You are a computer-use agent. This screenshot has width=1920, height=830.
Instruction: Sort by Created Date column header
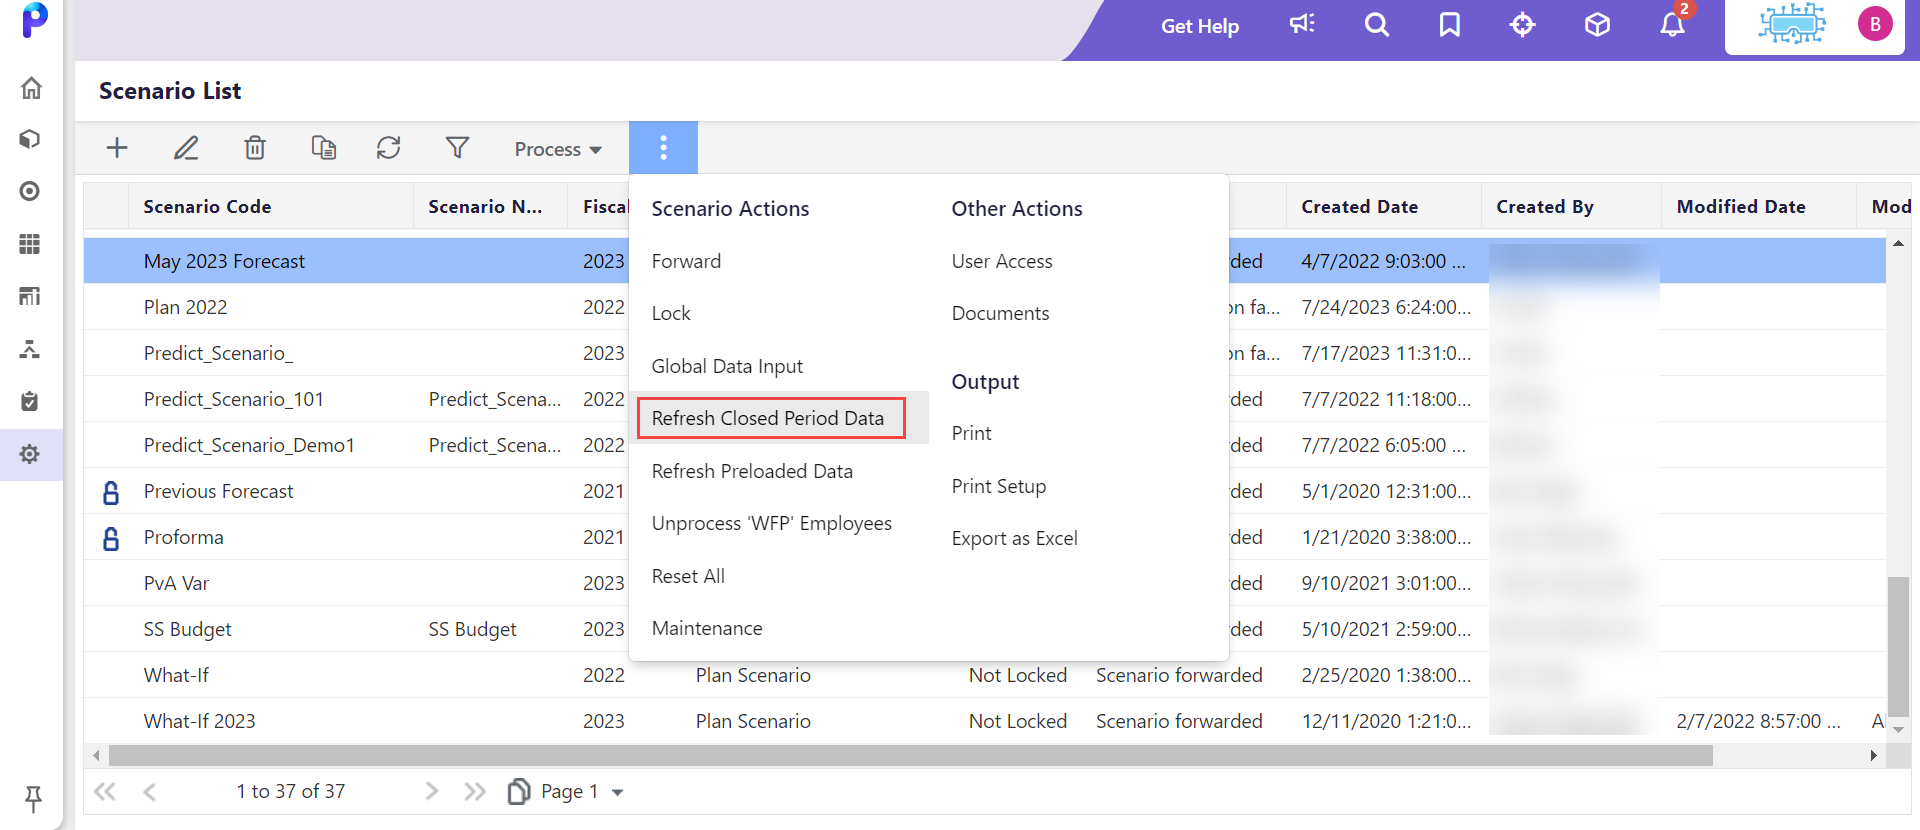1359,207
